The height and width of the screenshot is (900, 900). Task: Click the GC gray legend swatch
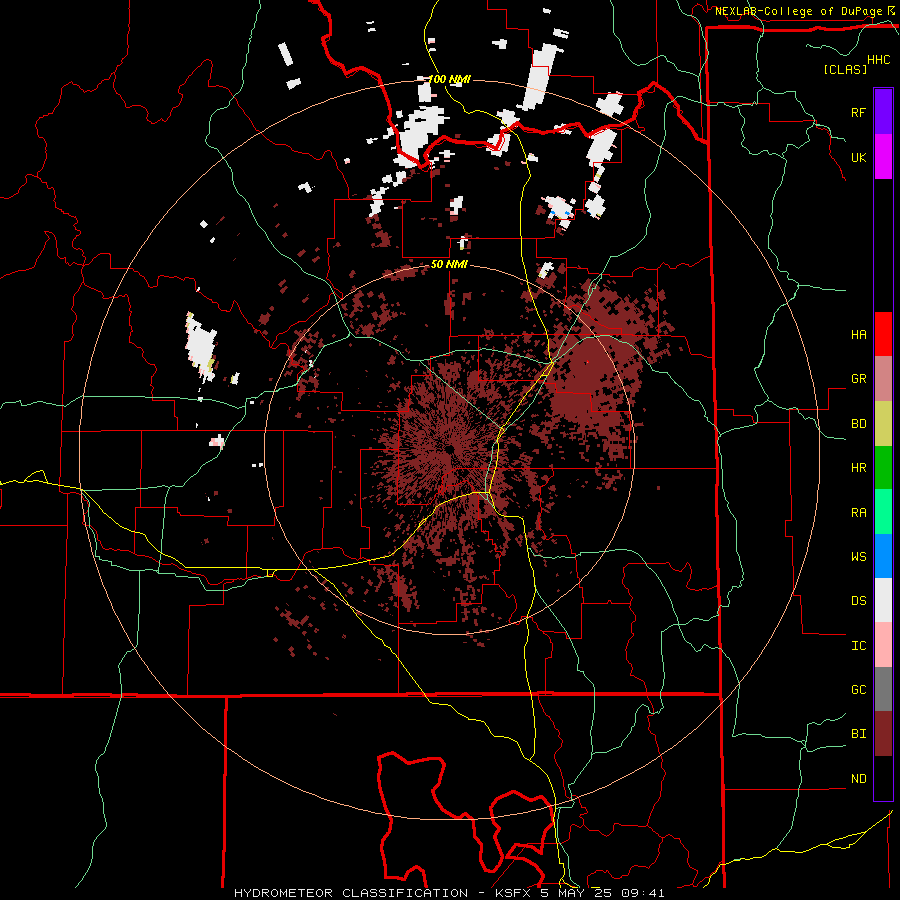click(x=883, y=689)
